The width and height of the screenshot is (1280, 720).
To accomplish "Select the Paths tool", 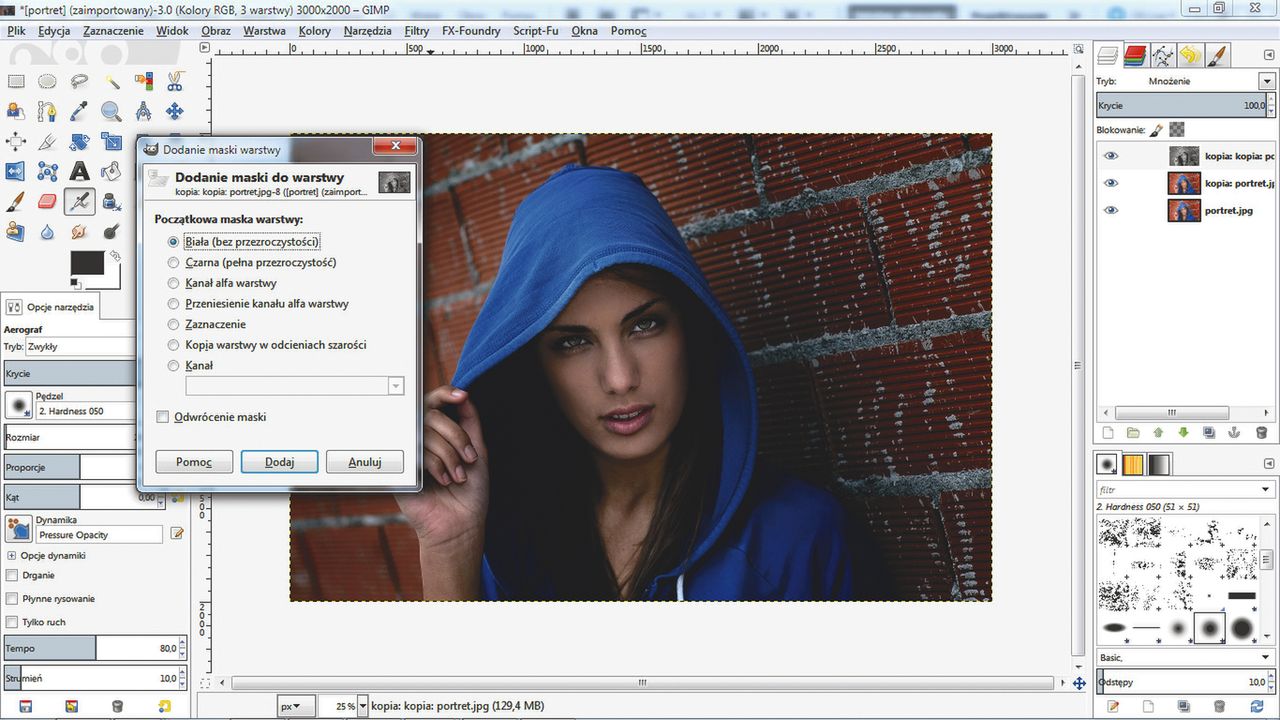I will coord(47,111).
